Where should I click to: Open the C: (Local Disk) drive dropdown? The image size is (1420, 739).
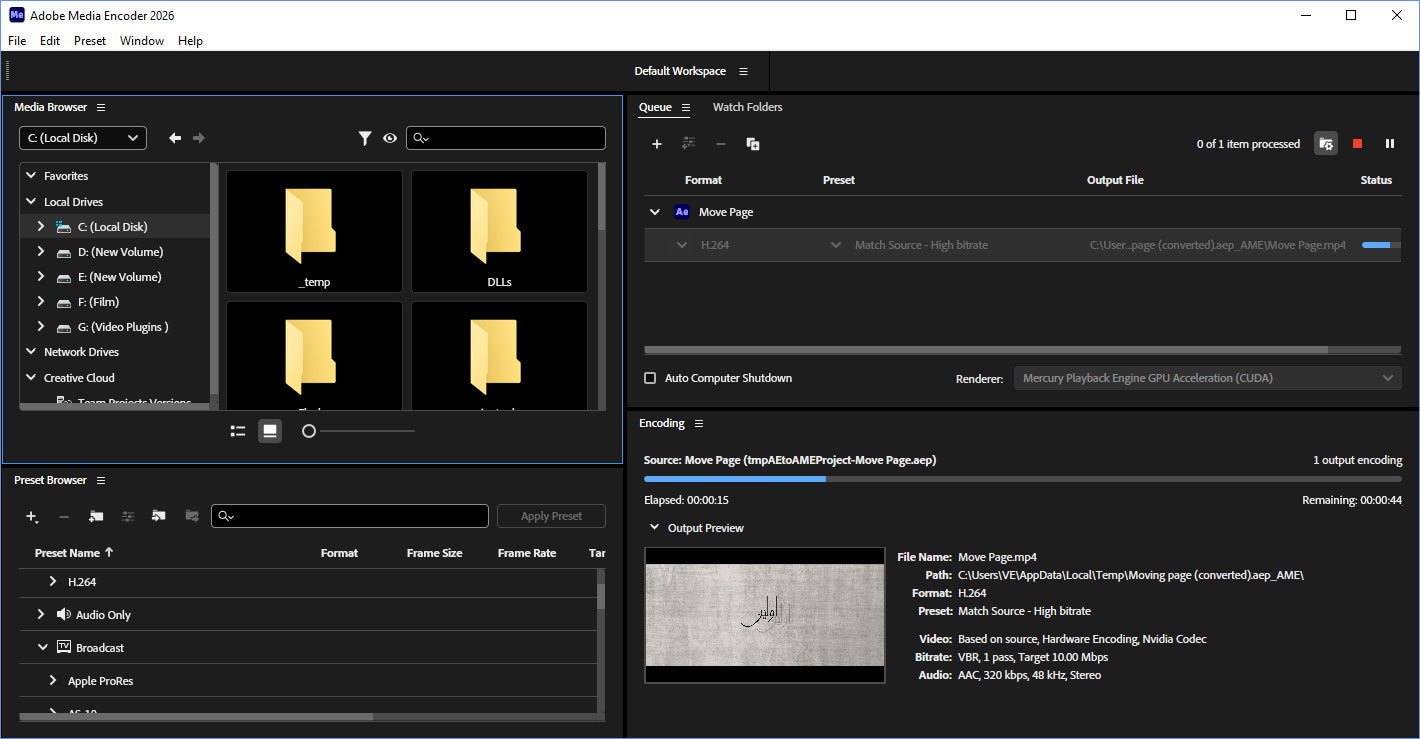tap(83, 138)
